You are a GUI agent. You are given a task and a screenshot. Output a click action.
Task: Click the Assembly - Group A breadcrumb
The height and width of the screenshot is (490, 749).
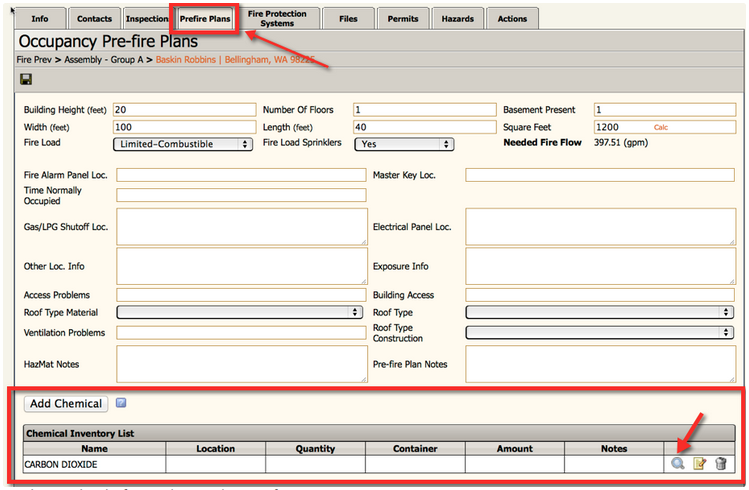(104, 60)
